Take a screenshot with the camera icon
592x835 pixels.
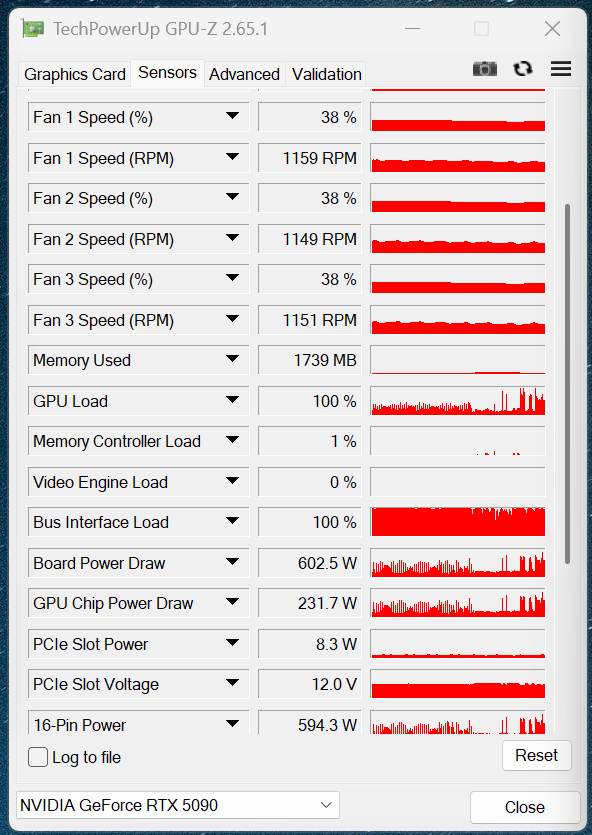click(484, 69)
